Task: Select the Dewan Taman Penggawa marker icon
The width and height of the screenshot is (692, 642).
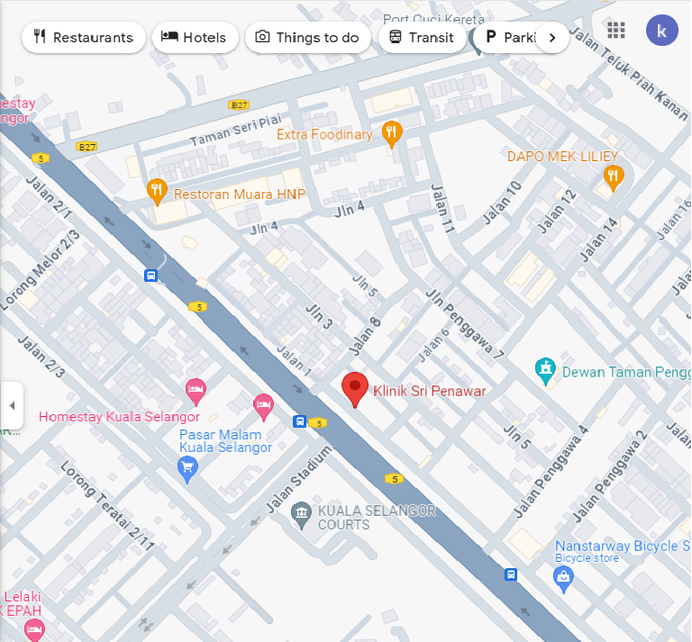Action: [x=545, y=371]
